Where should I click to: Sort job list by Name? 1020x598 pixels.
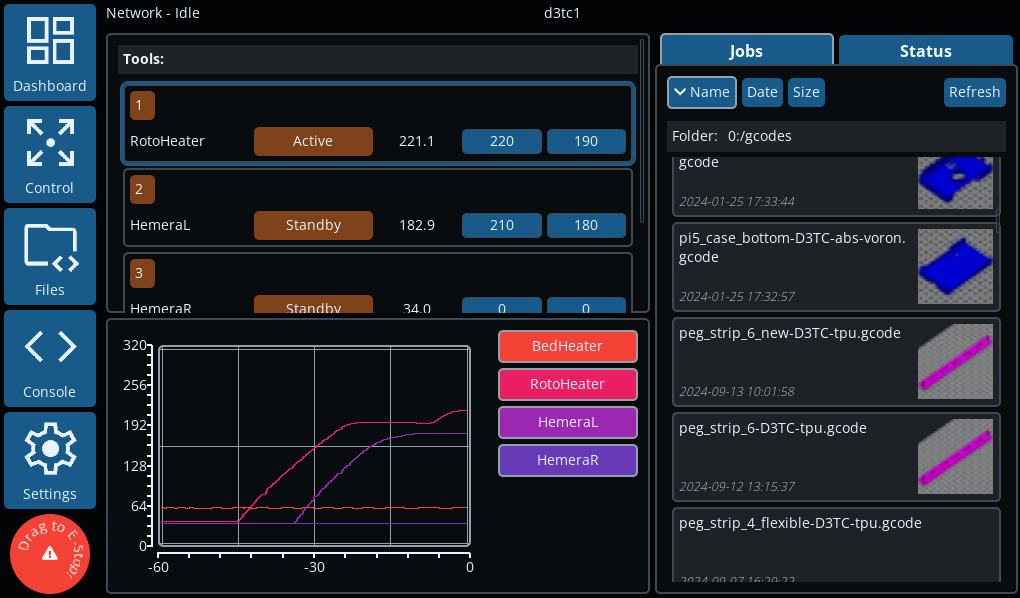point(701,92)
